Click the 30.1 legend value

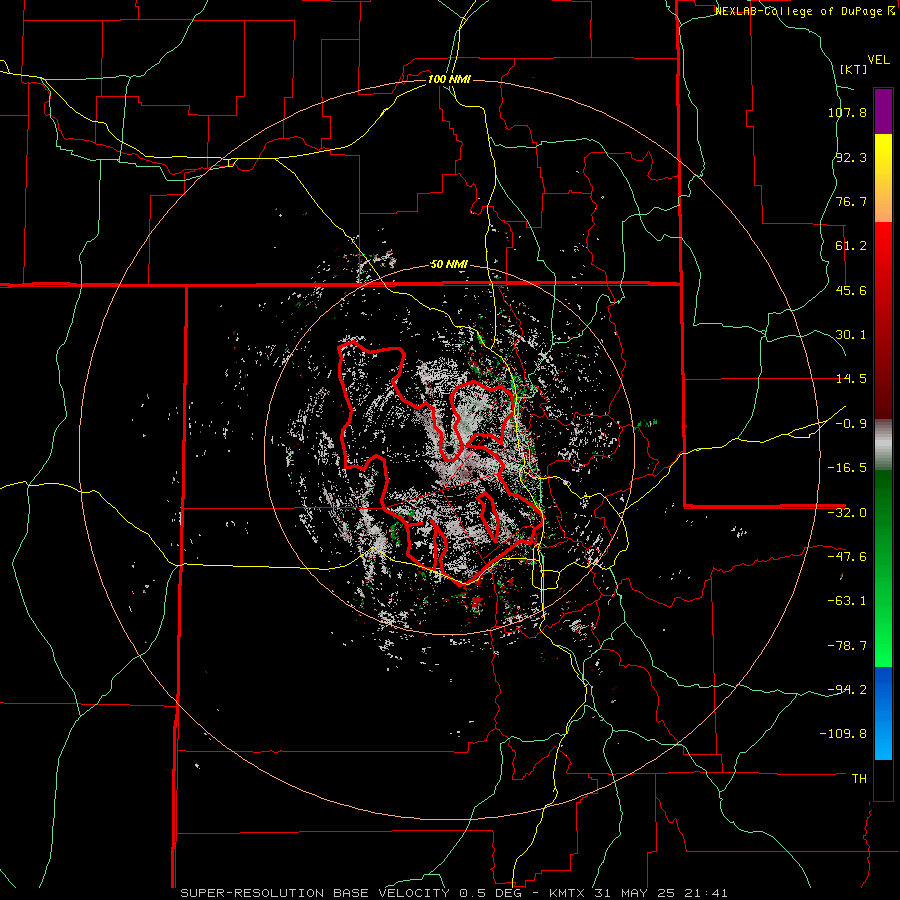(x=851, y=335)
